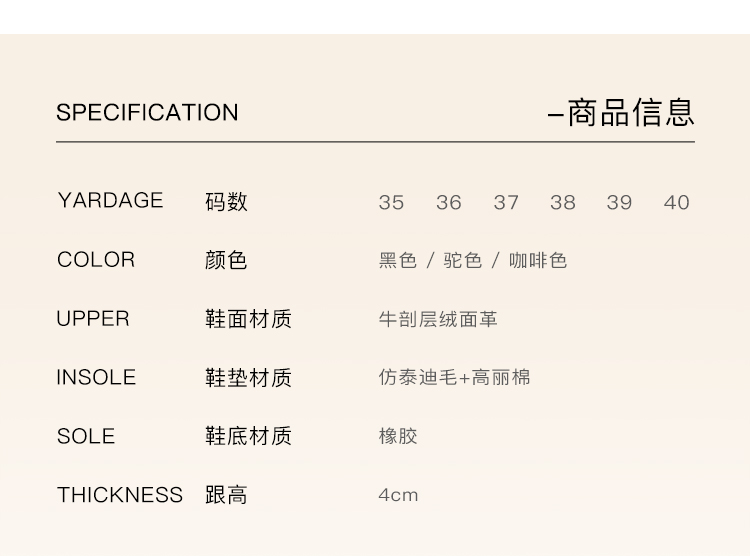Click the 牛剖层绒面革 upper material text

pyautogui.click(x=438, y=319)
